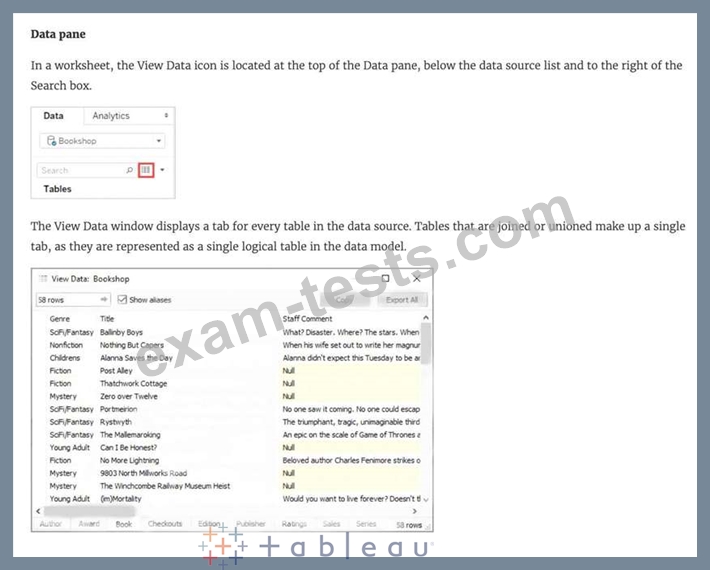Select the Zero over Twelve title cell
This screenshot has height=570, width=710.
tap(129, 396)
